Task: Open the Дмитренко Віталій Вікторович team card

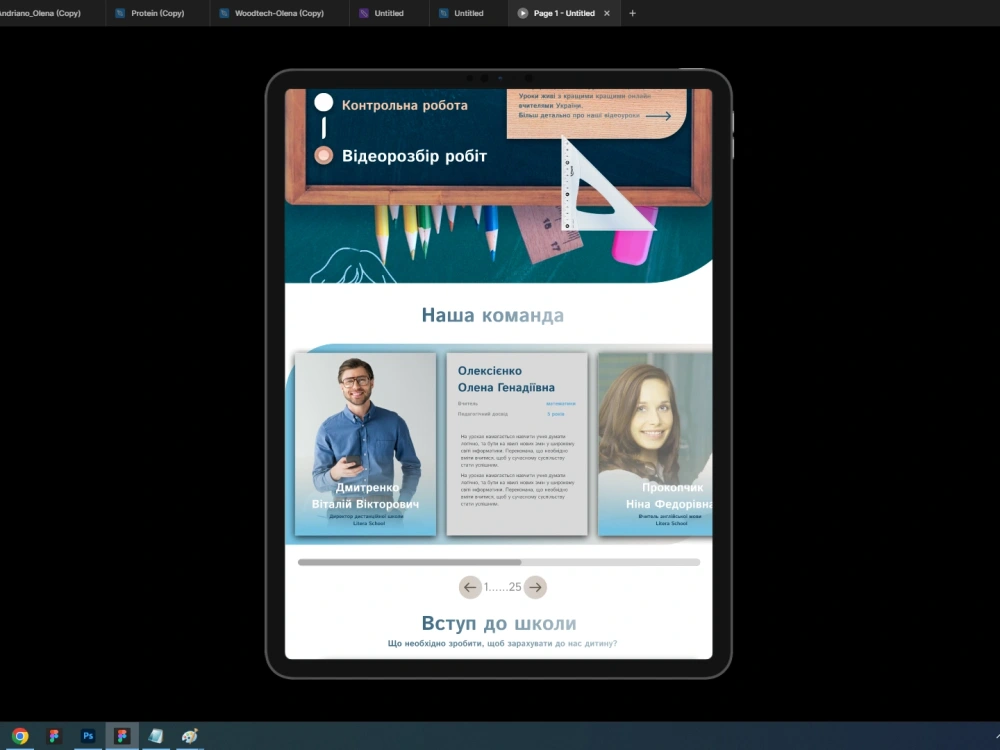Action: pos(365,444)
